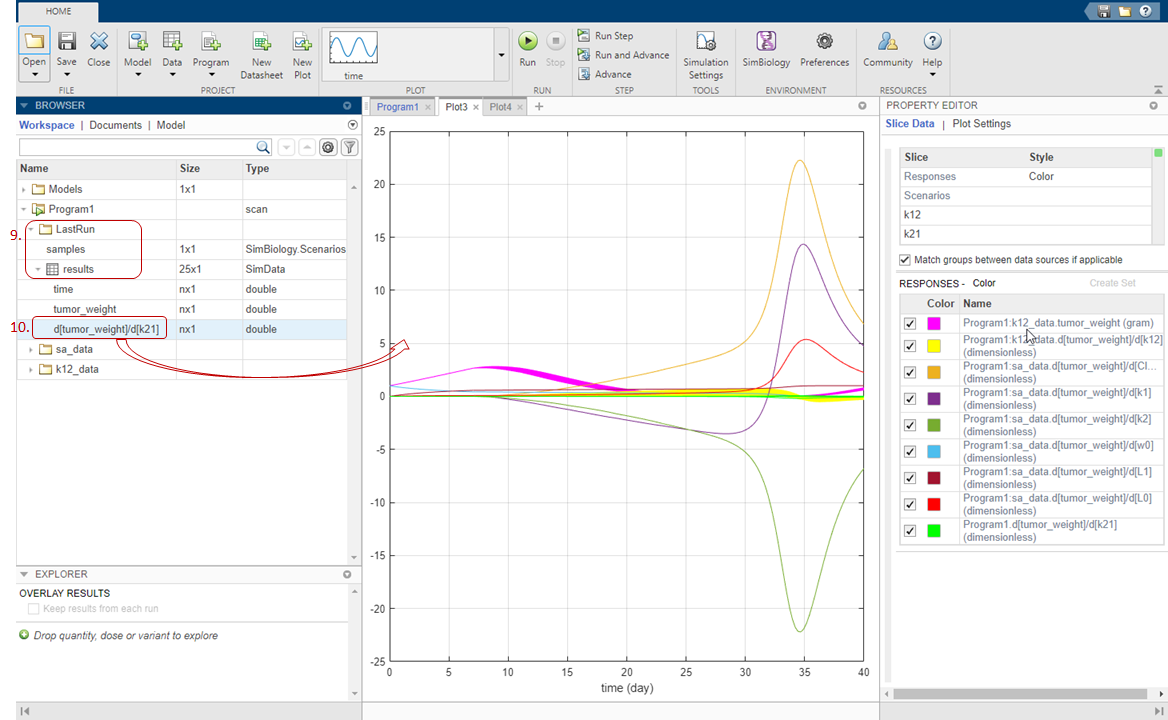This screenshot has height=720, width=1168.
Task: Expand the Models folder in Browser
Action: pyautogui.click(x=24, y=189)
